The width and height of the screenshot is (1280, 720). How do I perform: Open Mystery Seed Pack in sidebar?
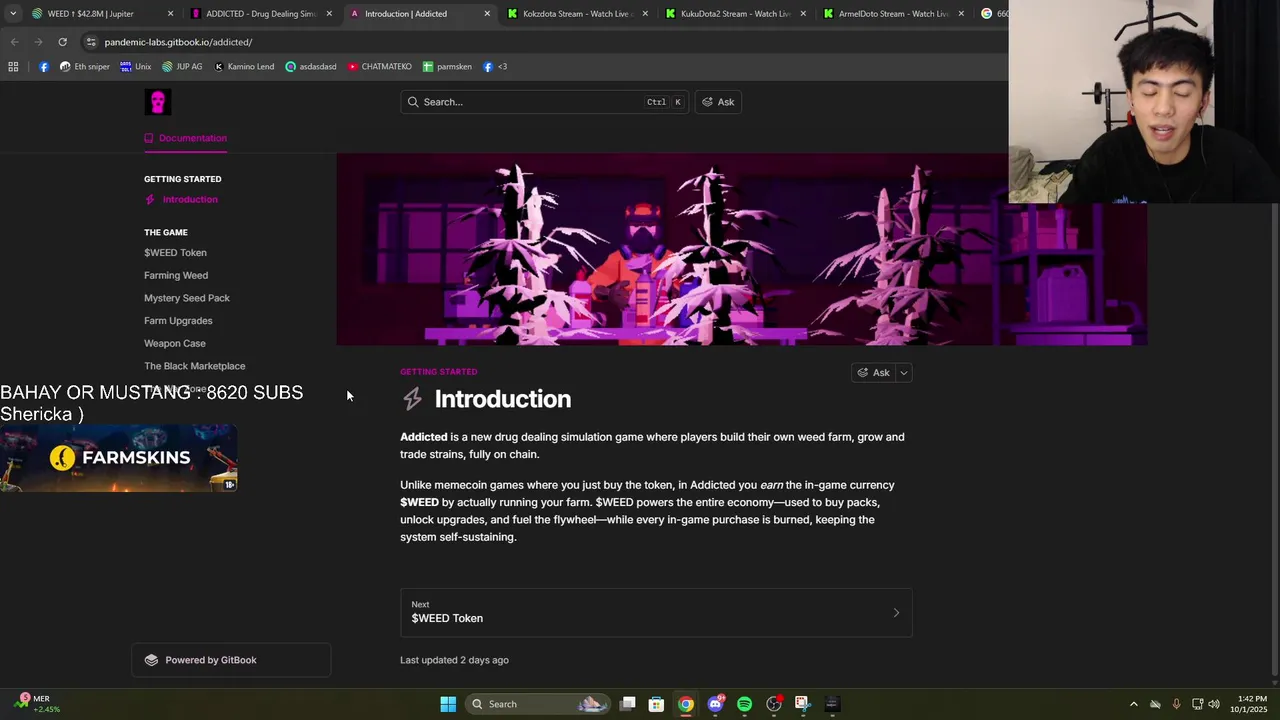tap(187, 298)
